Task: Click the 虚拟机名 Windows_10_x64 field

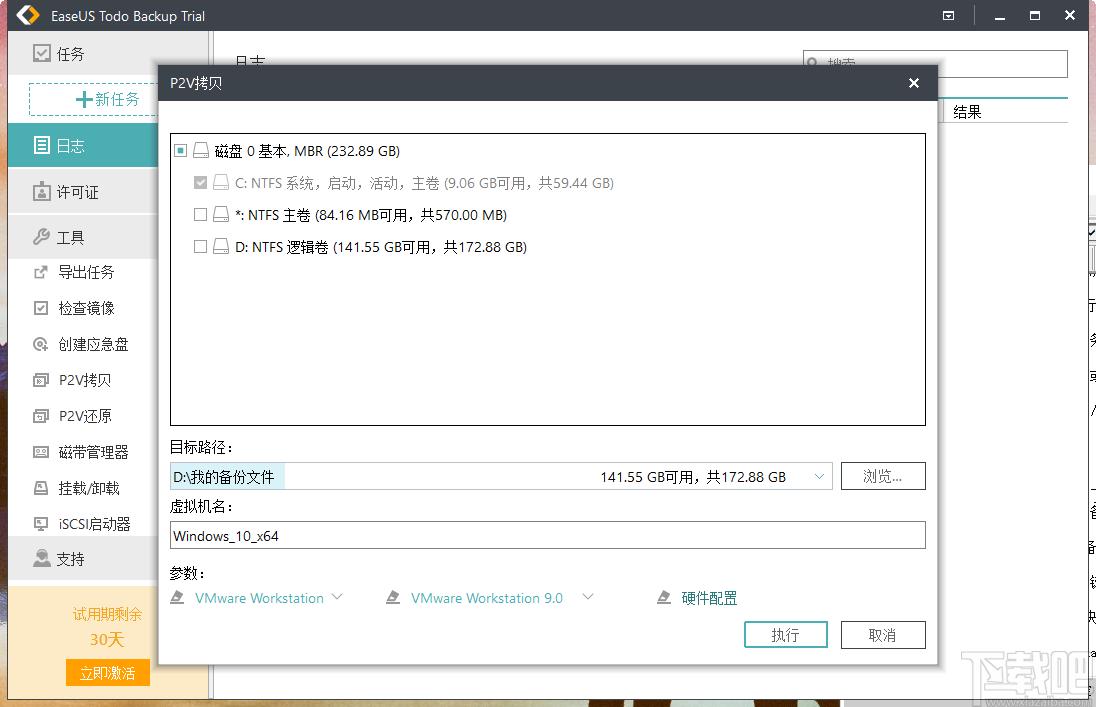Action: [548, 536]
